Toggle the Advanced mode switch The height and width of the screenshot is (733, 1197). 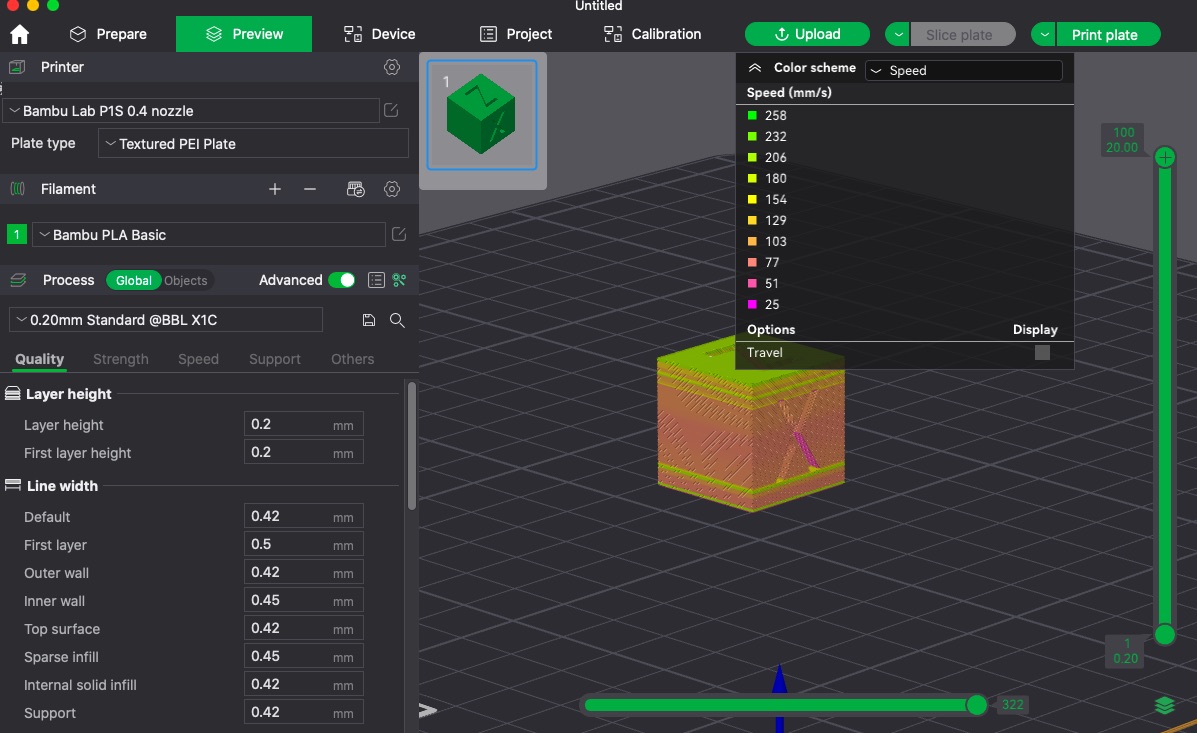342,280
